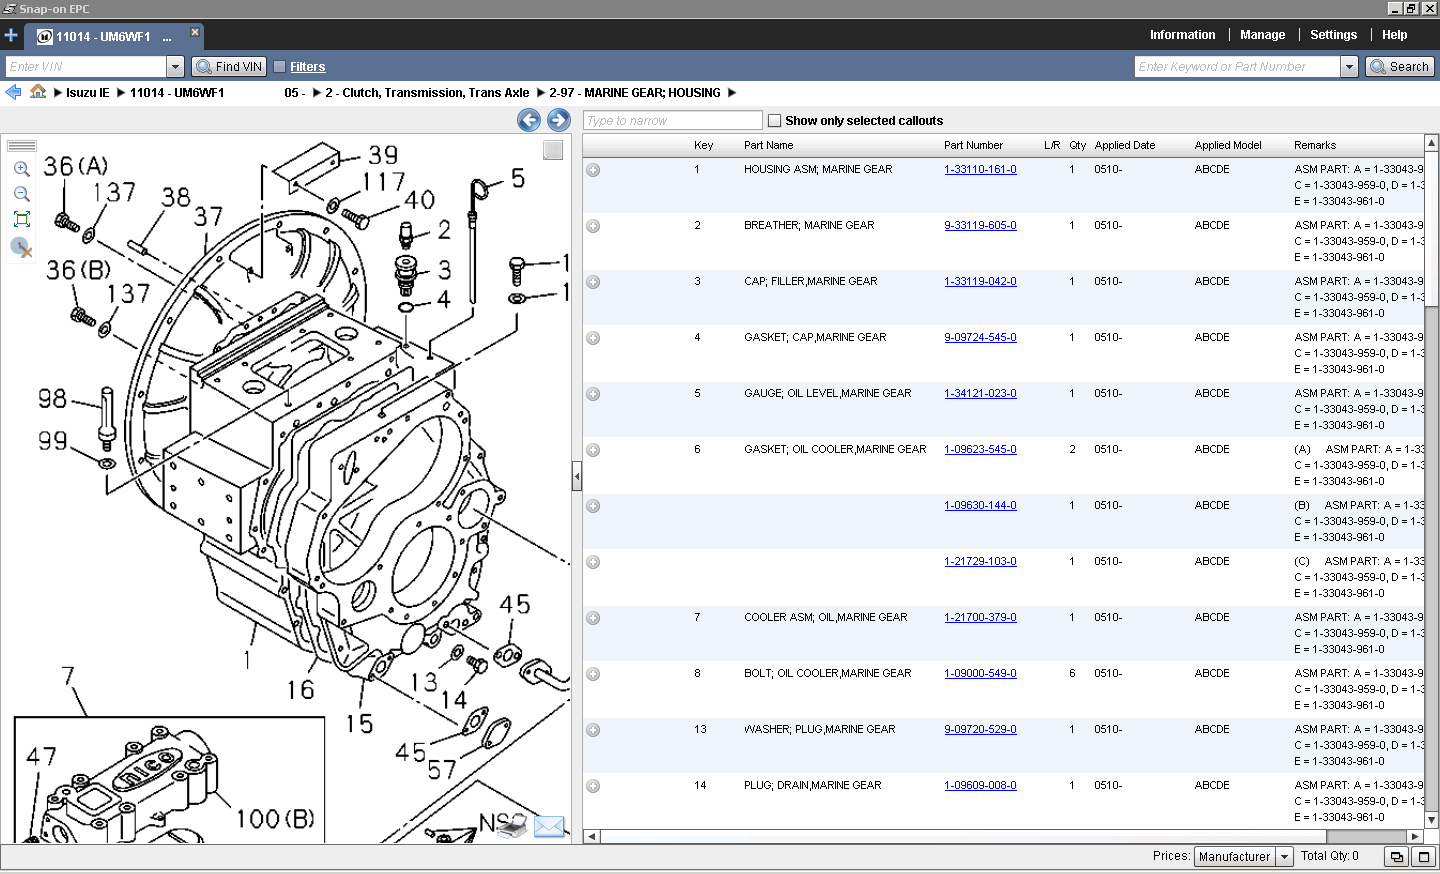Email the diagram using the envelope icon
Image resolution: width=1440 pixels, height=874 pixels.
tap(548, 827)
